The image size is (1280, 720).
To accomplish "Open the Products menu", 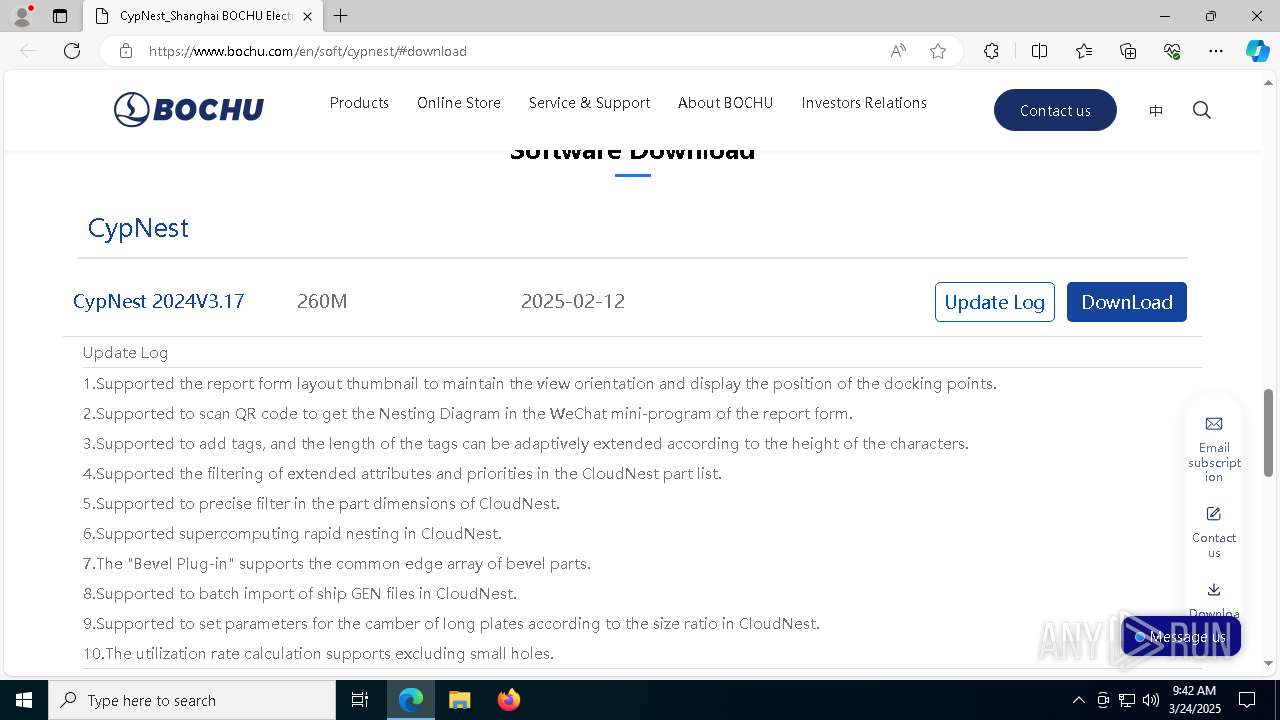I will (359, 103).
